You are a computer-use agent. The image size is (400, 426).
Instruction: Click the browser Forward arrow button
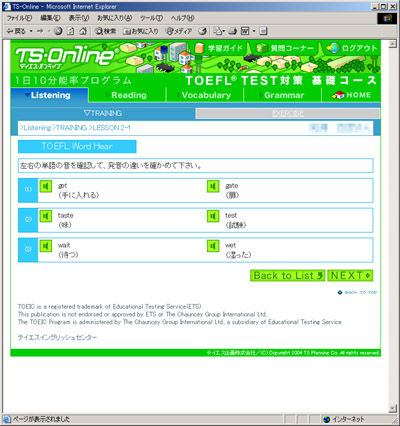point(40,31)
